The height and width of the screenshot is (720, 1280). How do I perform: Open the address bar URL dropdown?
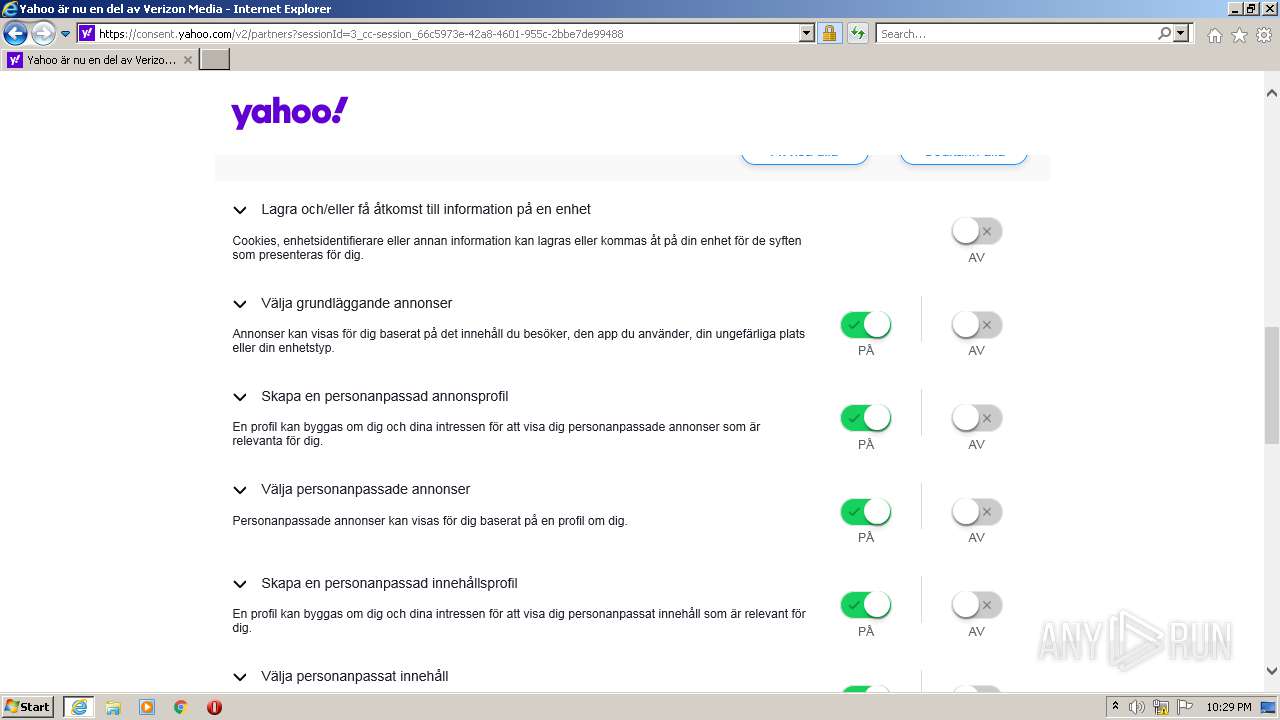pyautogui.click(x=807, y=34)
